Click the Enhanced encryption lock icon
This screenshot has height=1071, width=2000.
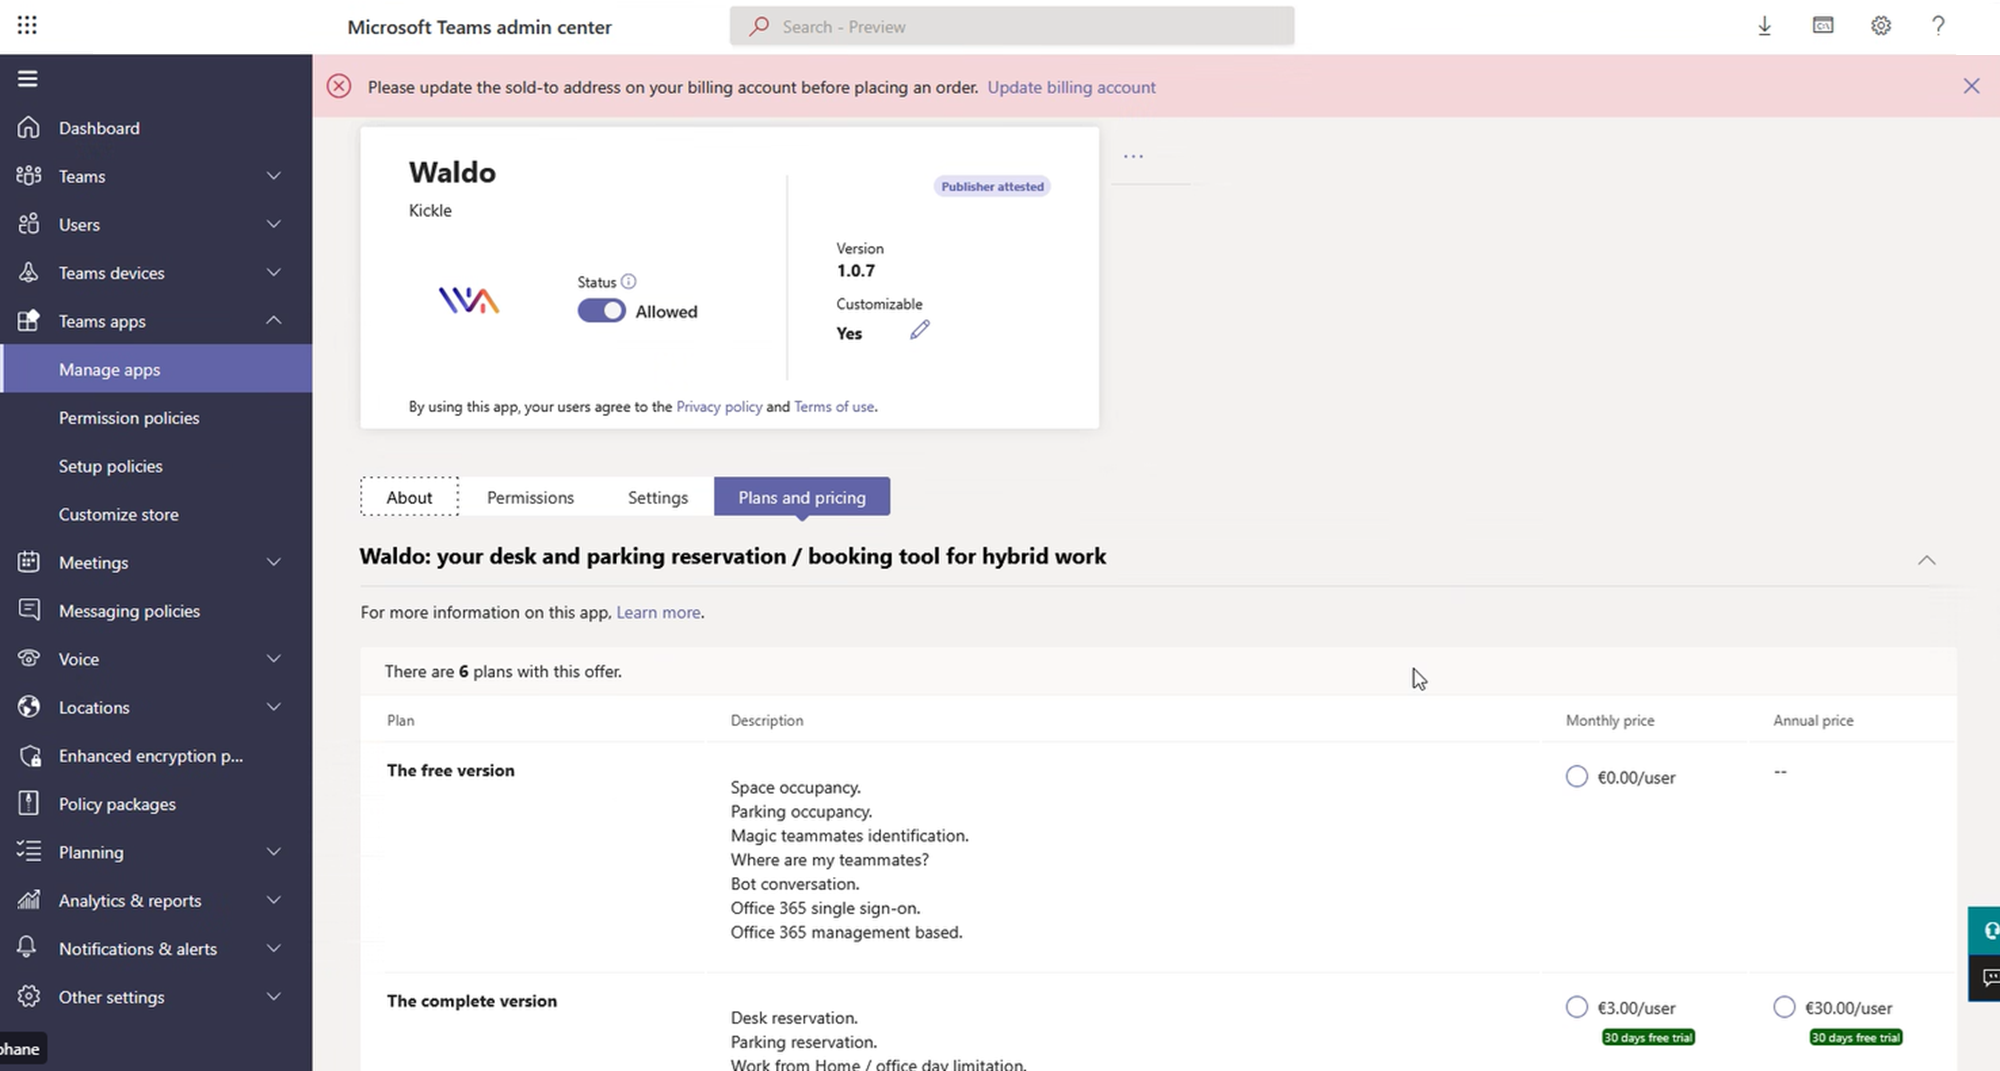pos(30,755)
